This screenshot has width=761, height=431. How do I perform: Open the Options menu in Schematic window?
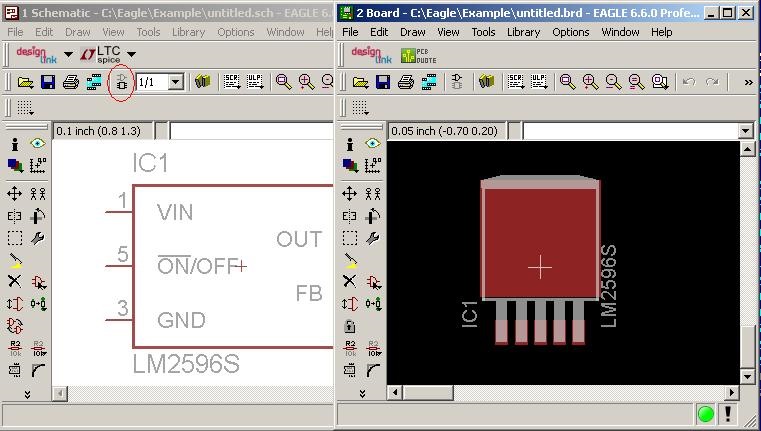[235, 32]
